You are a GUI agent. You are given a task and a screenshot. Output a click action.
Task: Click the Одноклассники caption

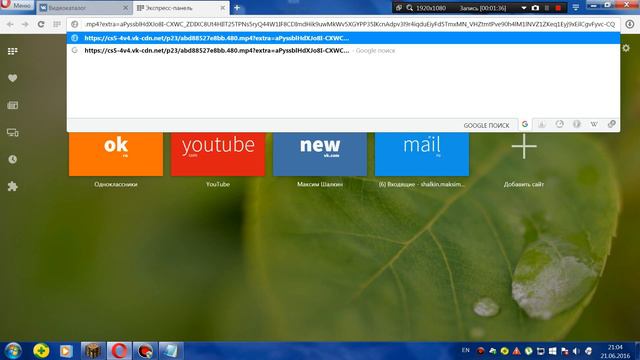(x=116, y=184)
